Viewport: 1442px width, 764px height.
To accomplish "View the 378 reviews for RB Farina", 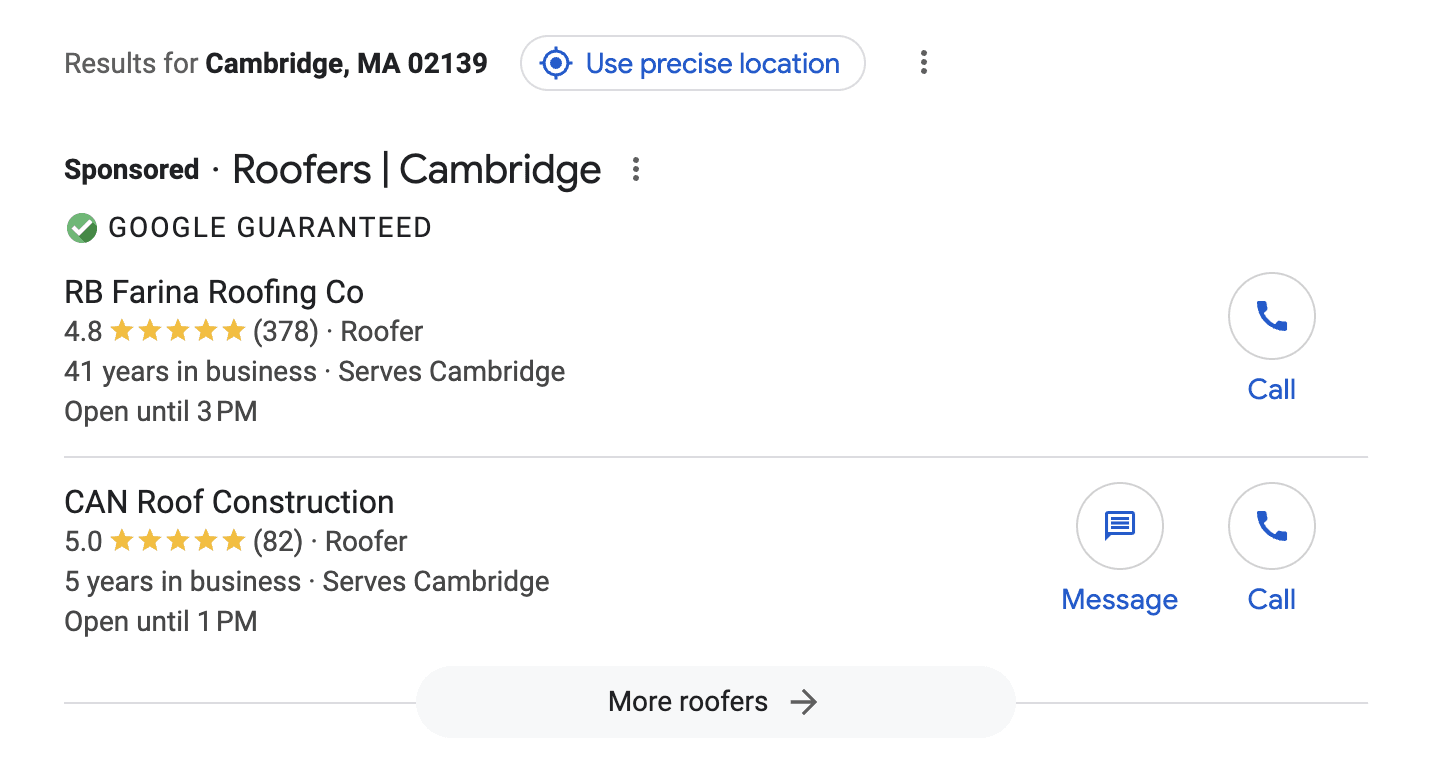I will click(289, 330).
